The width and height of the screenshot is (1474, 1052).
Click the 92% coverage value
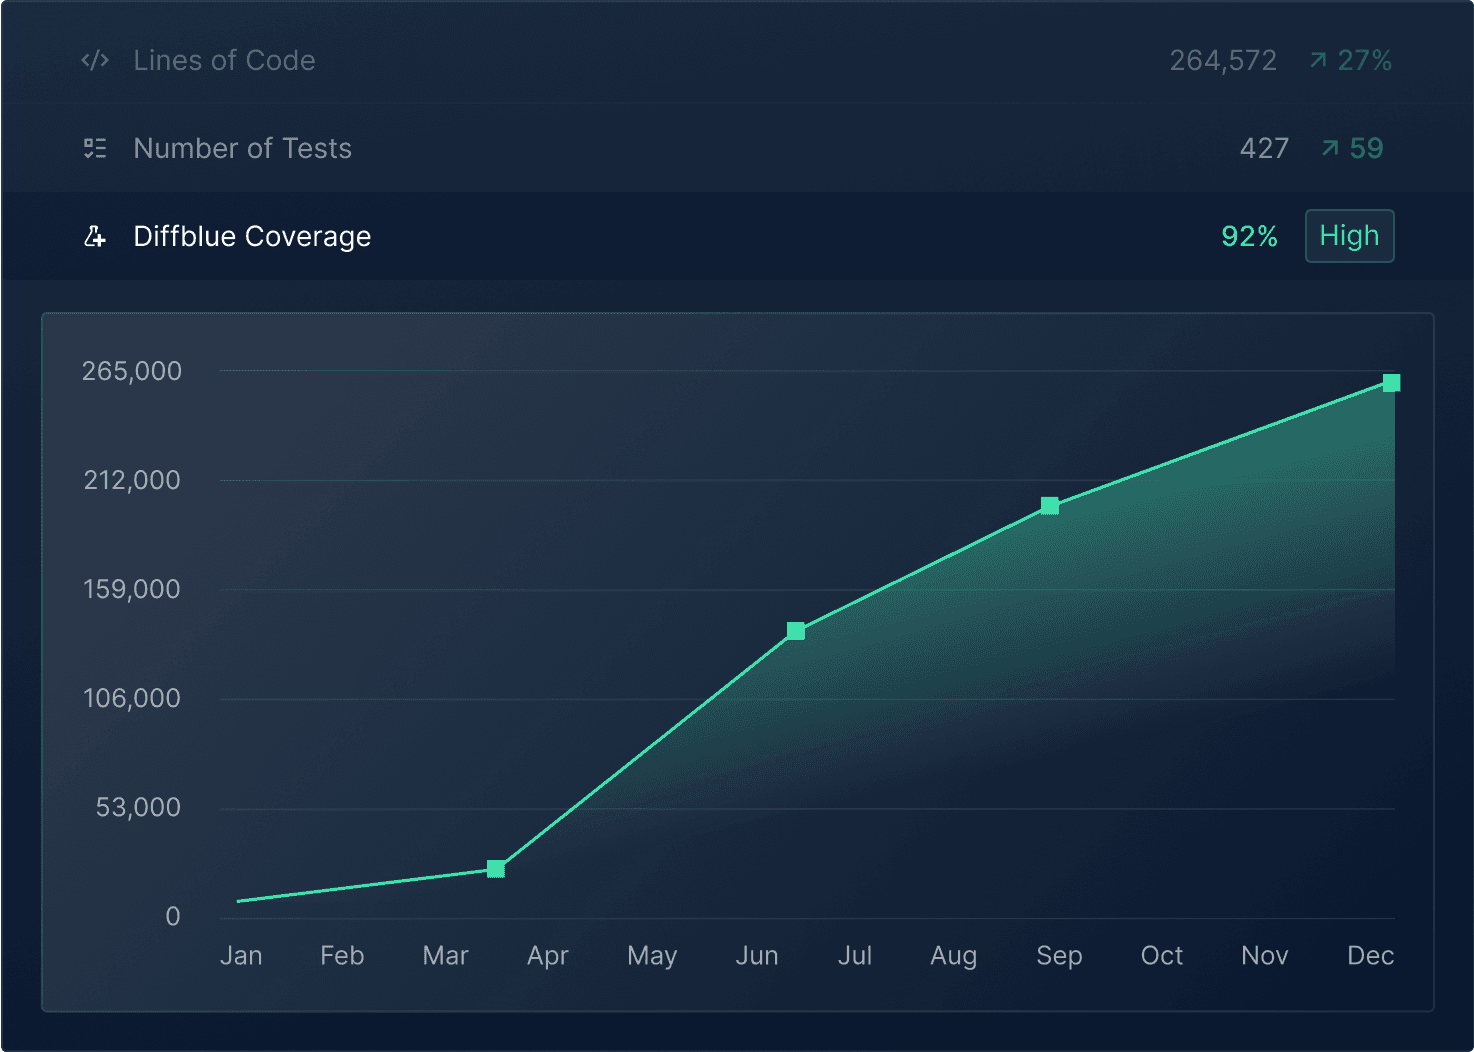tap(1249, 237)
